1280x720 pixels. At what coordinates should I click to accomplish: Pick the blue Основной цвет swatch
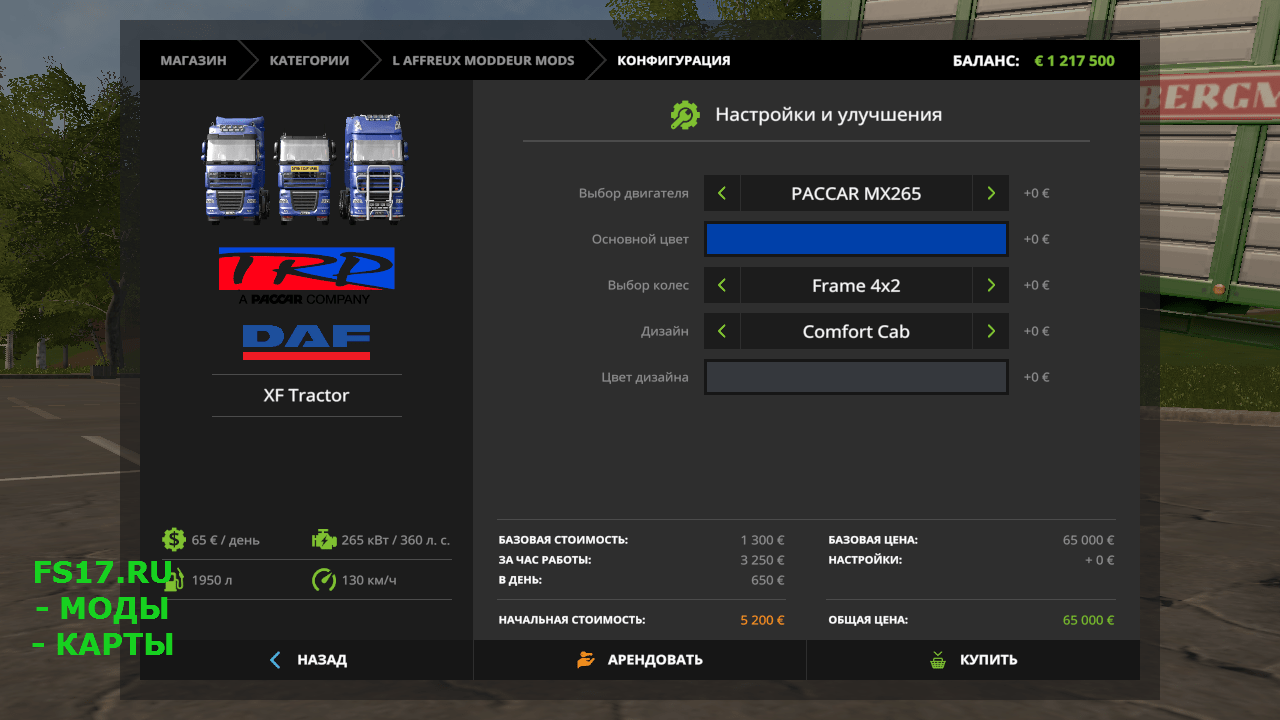click(856, 239)
